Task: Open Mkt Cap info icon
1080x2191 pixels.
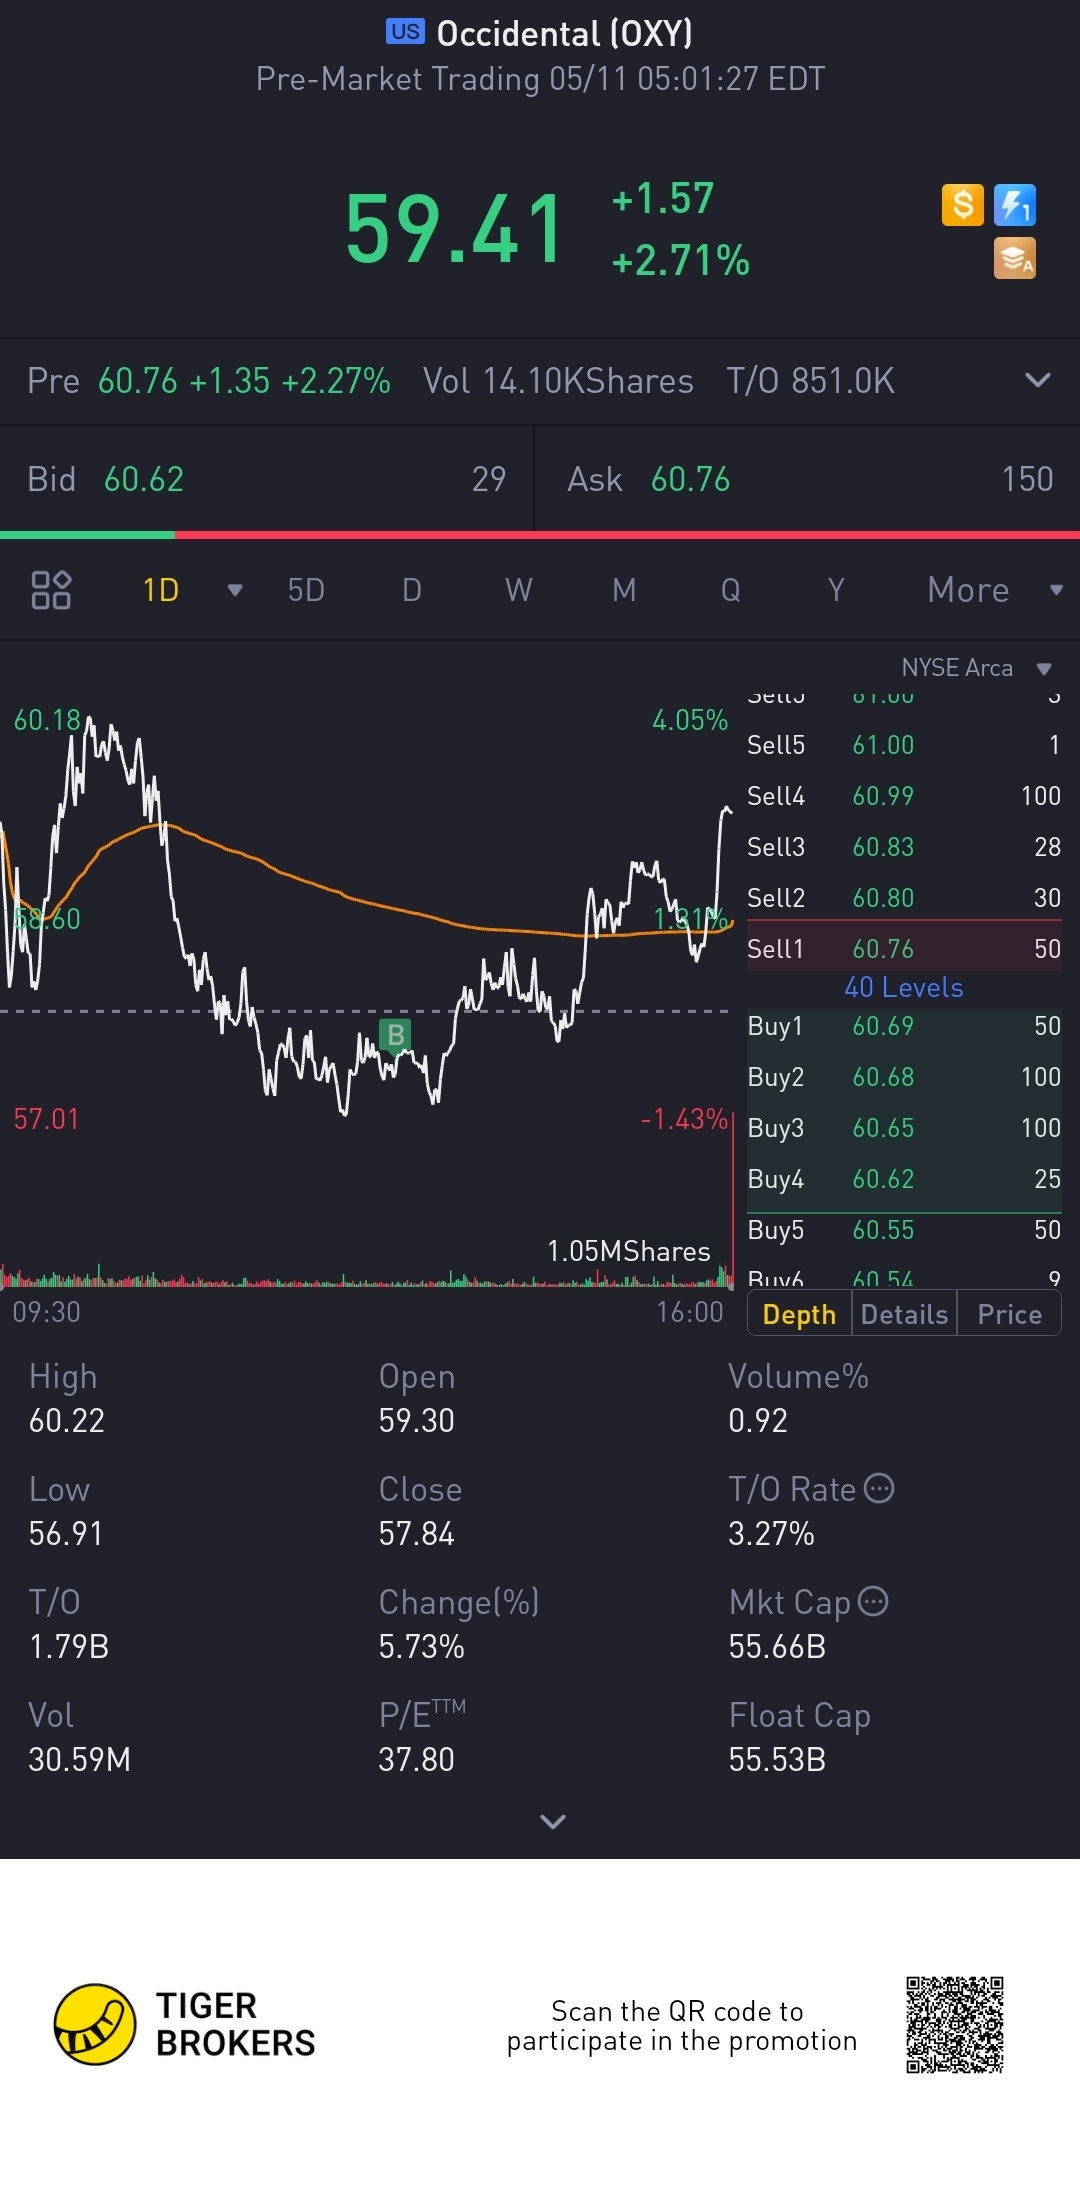Action: (x=873, y=1602)
